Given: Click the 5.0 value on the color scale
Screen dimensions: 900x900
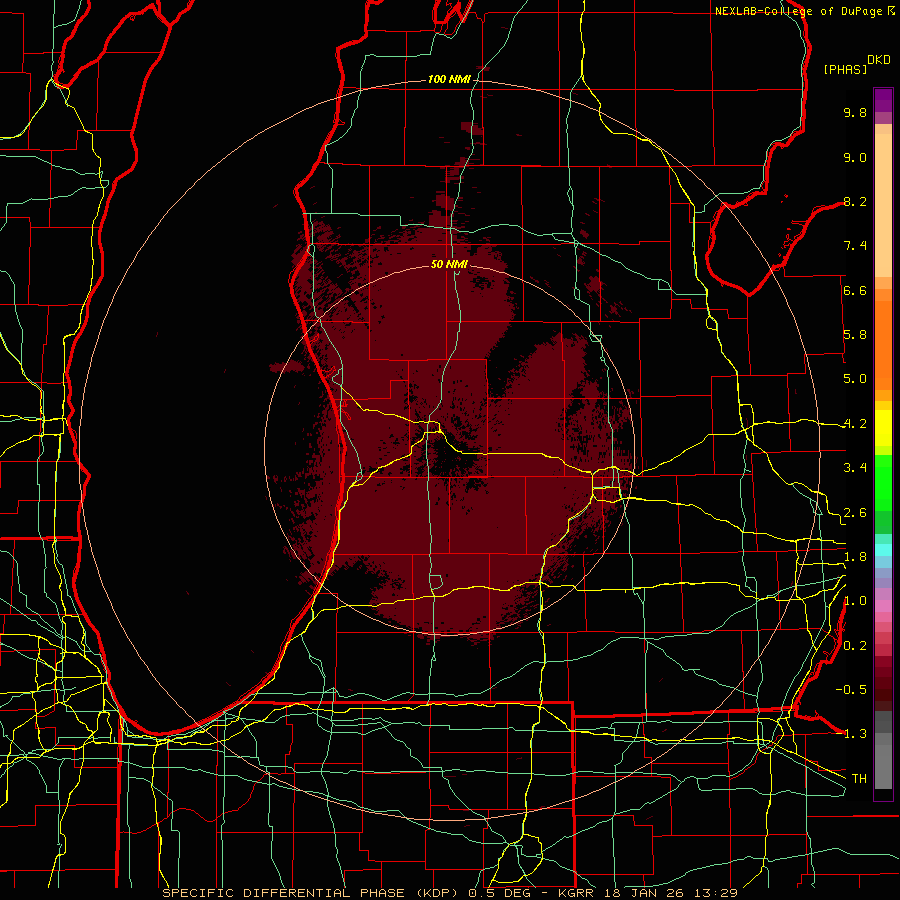Looking at the screenshot, I should point(855,379).
